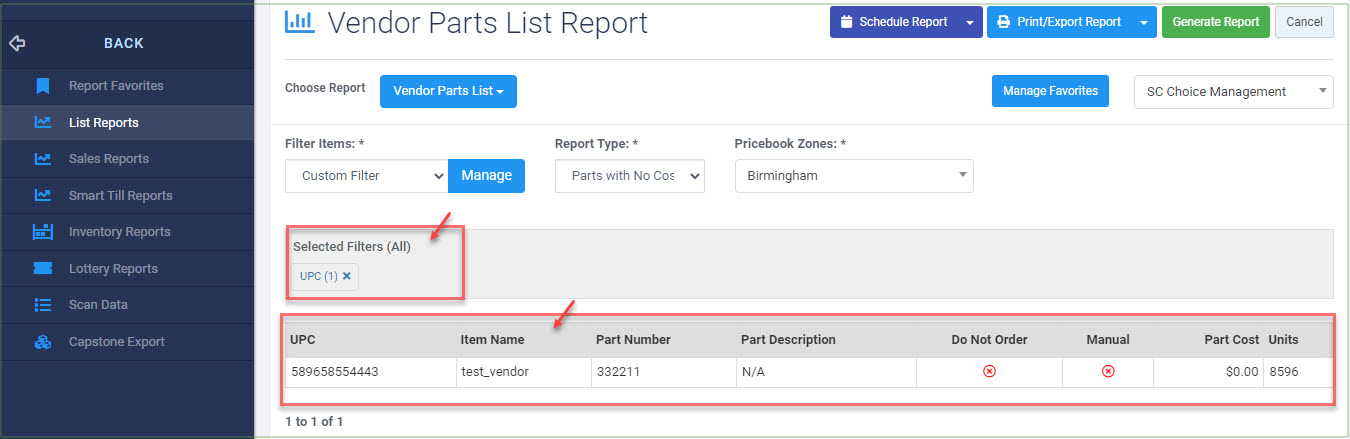Expand the Print/Export Report arrow menu
Image resolution: width=1350 pixels, height=439 pixels.
tap(1143, 22)
